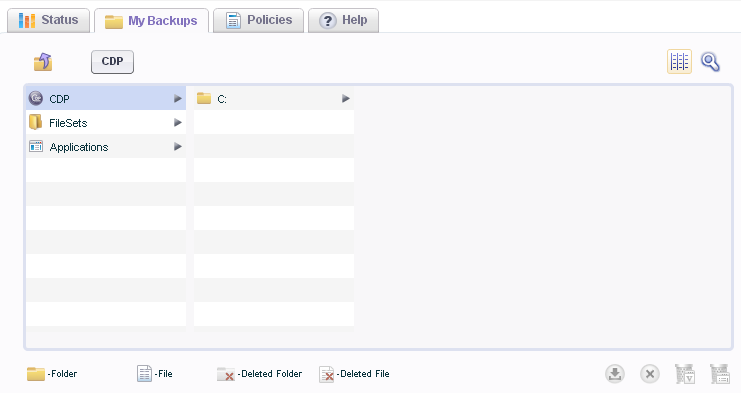This screenshot has height=393, width=741.
Task: Select the Applications row
Action: [106, 146]
